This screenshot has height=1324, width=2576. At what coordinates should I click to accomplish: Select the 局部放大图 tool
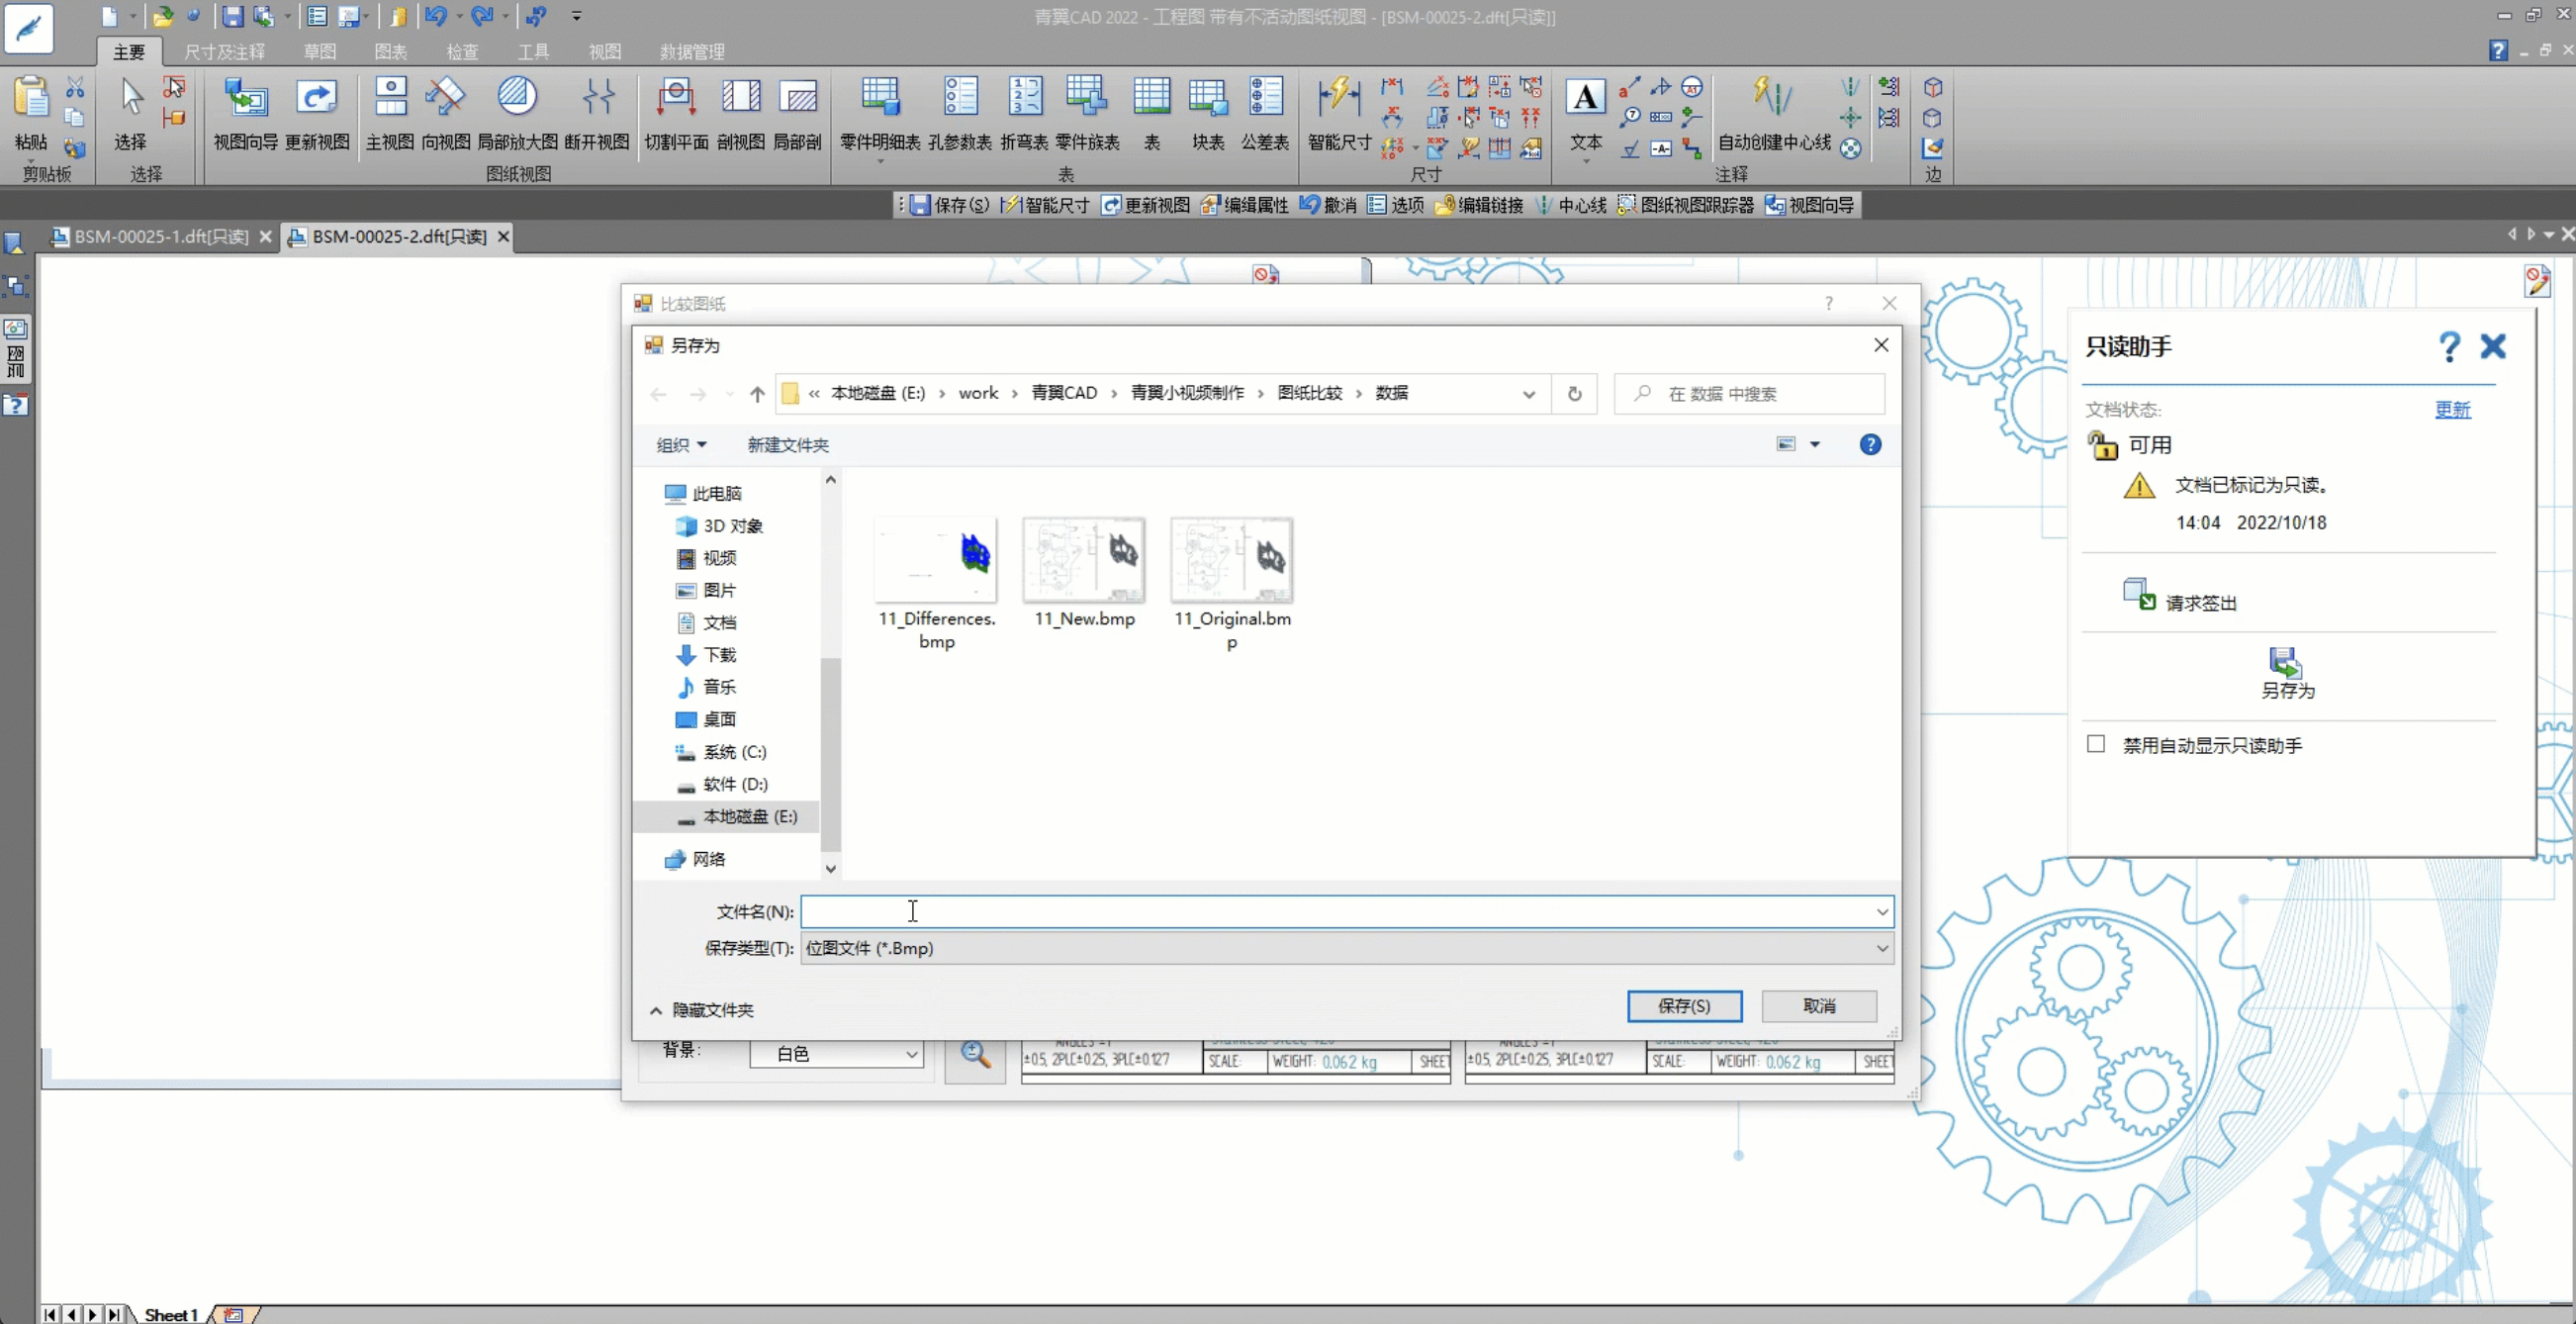pyautogui.click(x=517, y=113)
